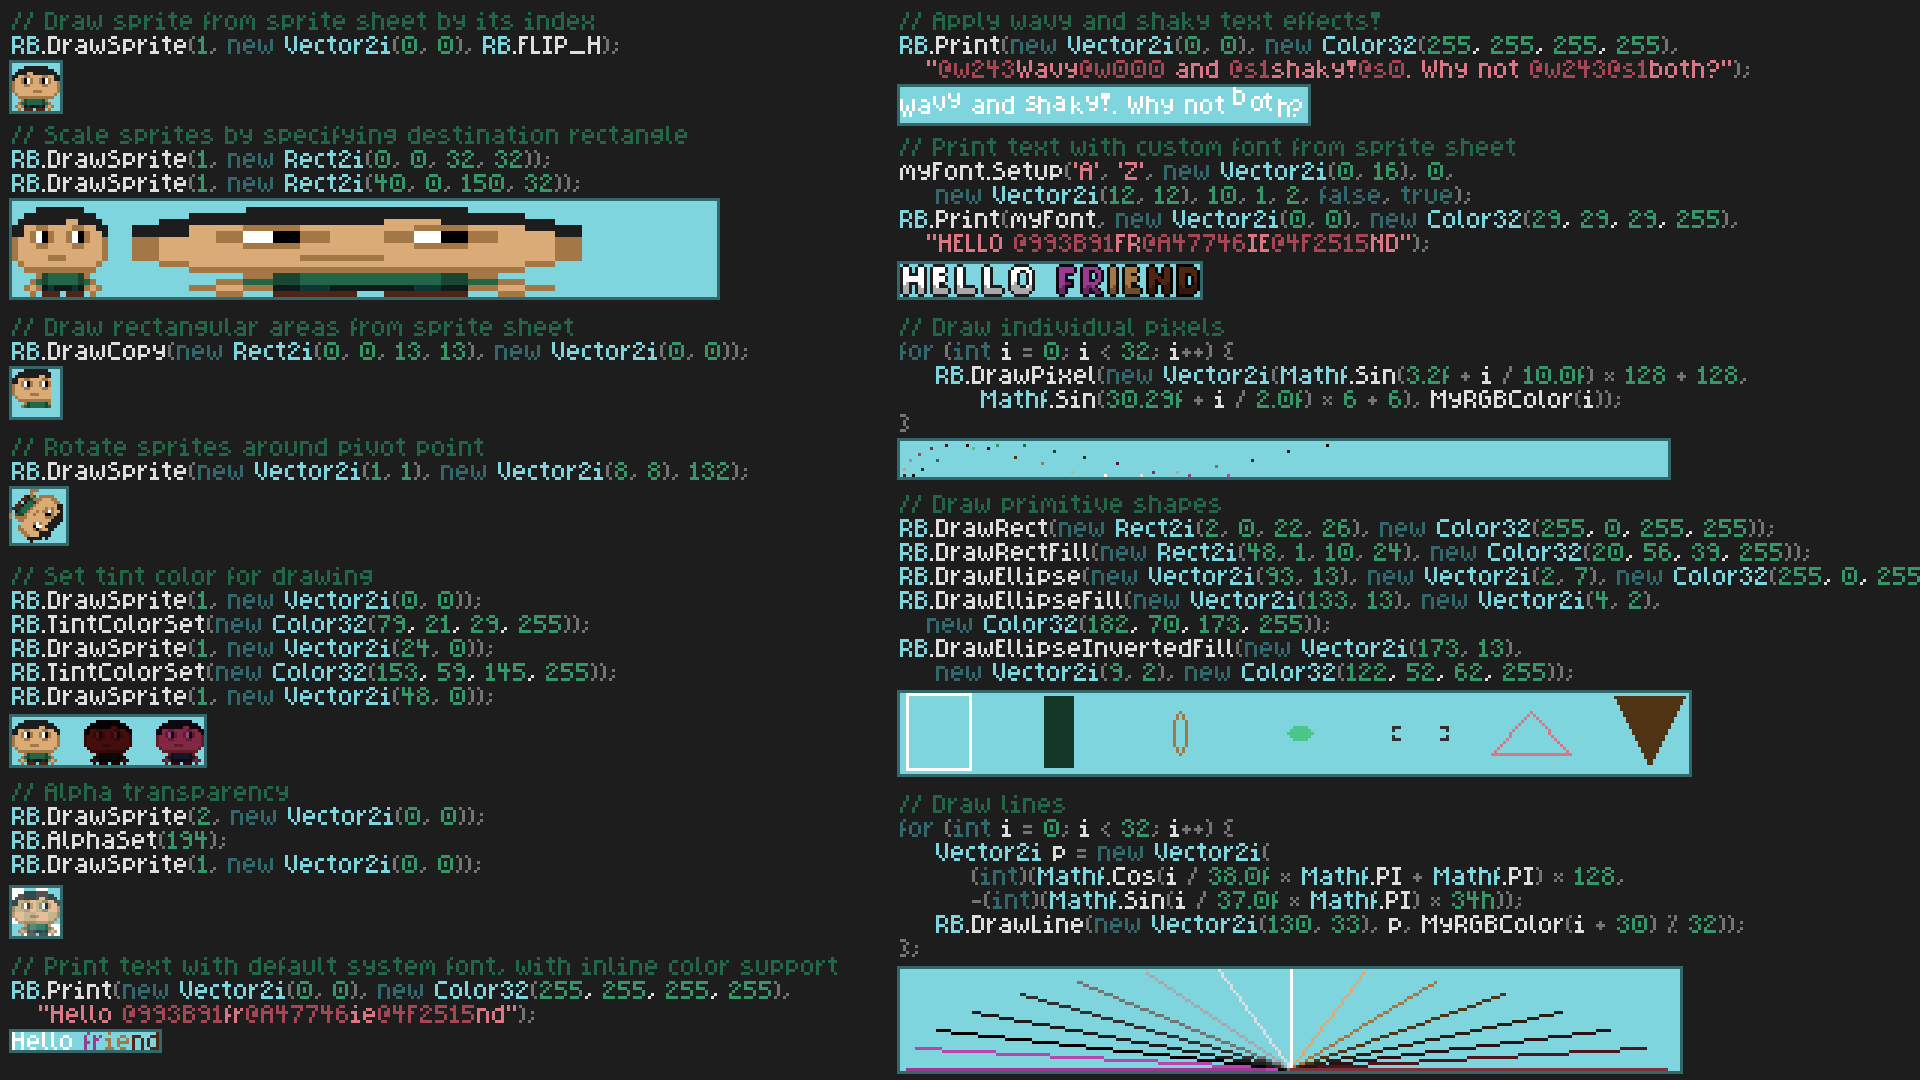Toggle the white ellipse outline shape
1920x1080 pixels.
[x=1180, y=733]
